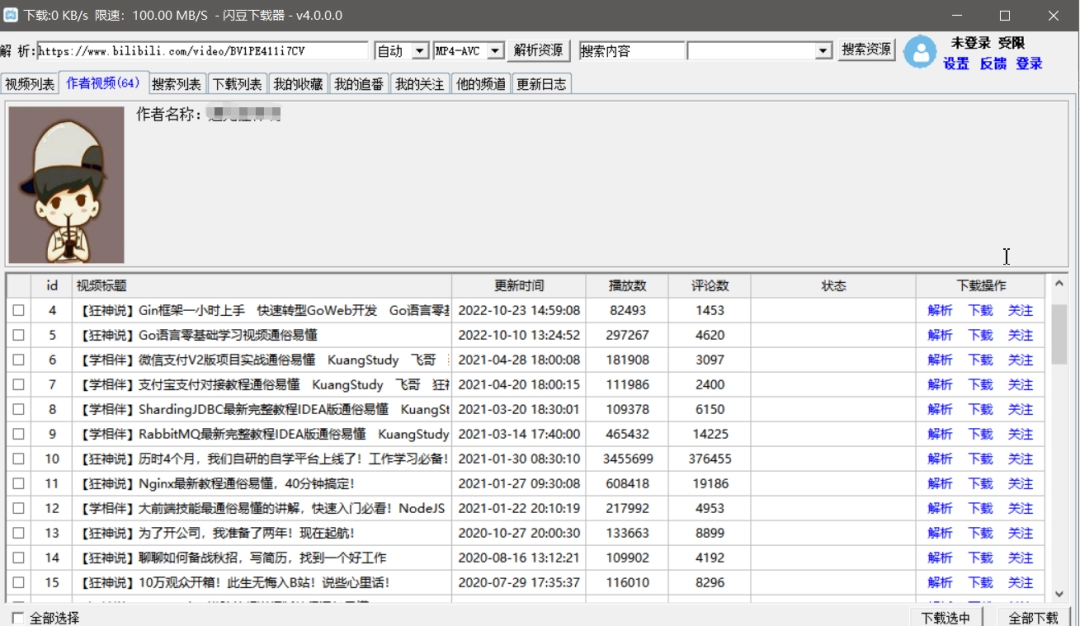Click scrollbar down arrow in video table
Screen dimensions: 1080x626
1059,594
